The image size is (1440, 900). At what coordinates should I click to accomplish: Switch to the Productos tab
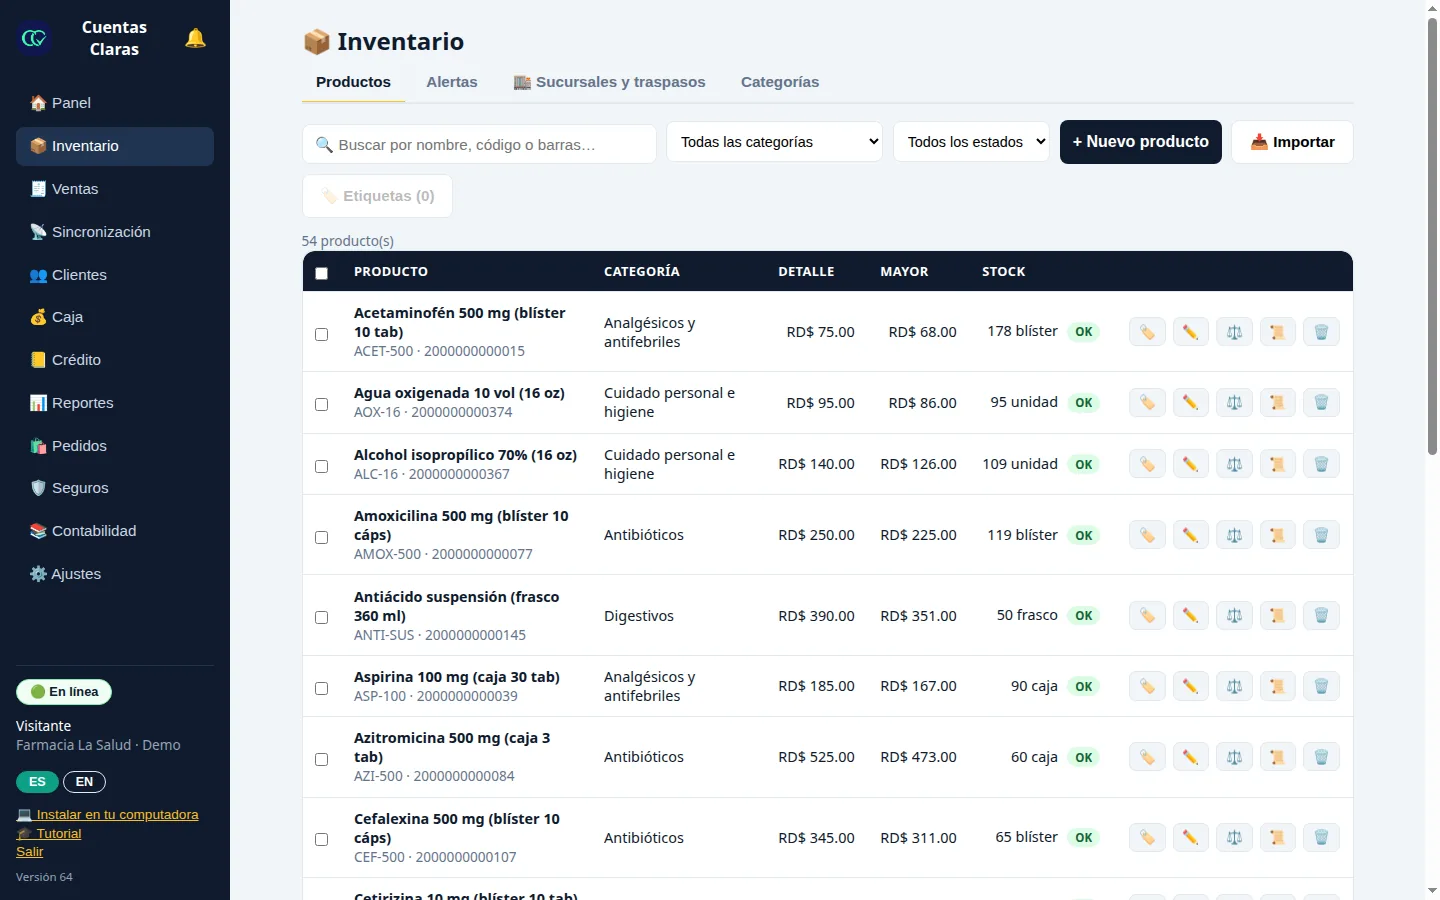tap(353, 82)
